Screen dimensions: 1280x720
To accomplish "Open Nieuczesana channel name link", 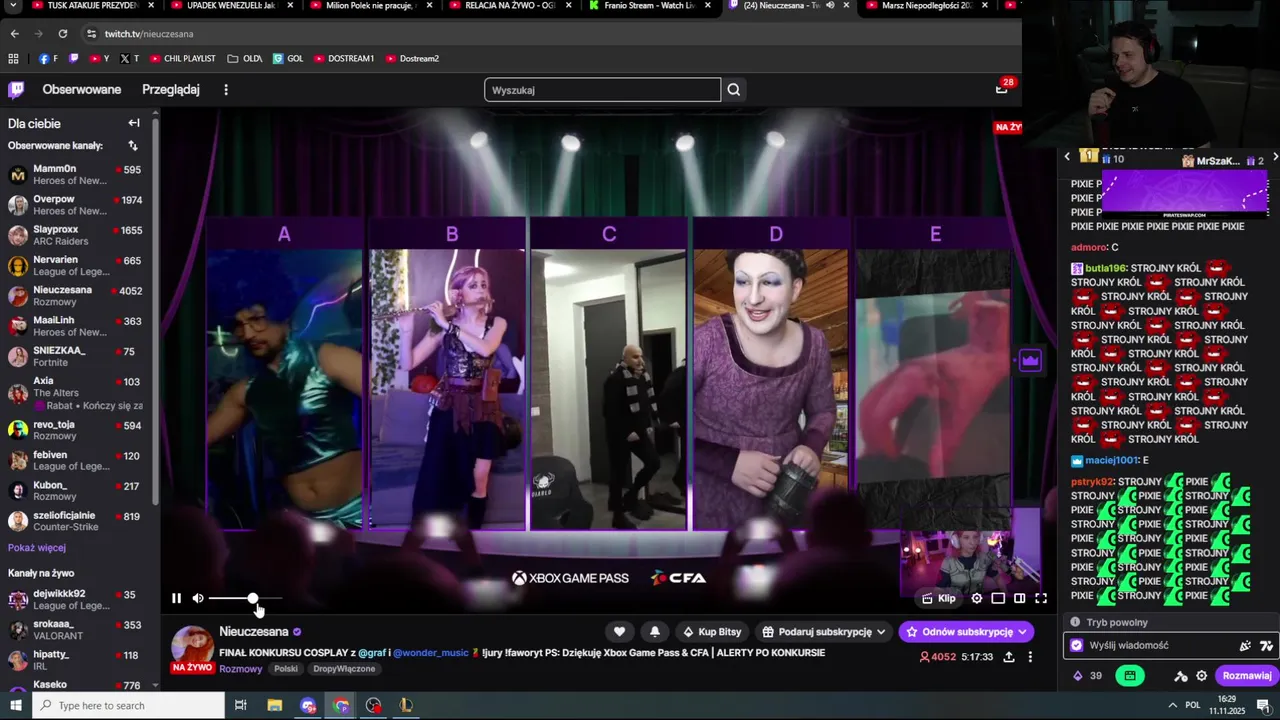I will 254,632.
